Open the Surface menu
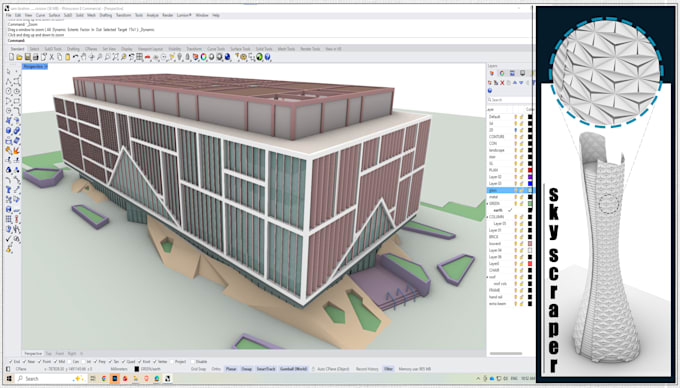The height and width of the screenshot is (388, 680). click(x=54, y=15)
